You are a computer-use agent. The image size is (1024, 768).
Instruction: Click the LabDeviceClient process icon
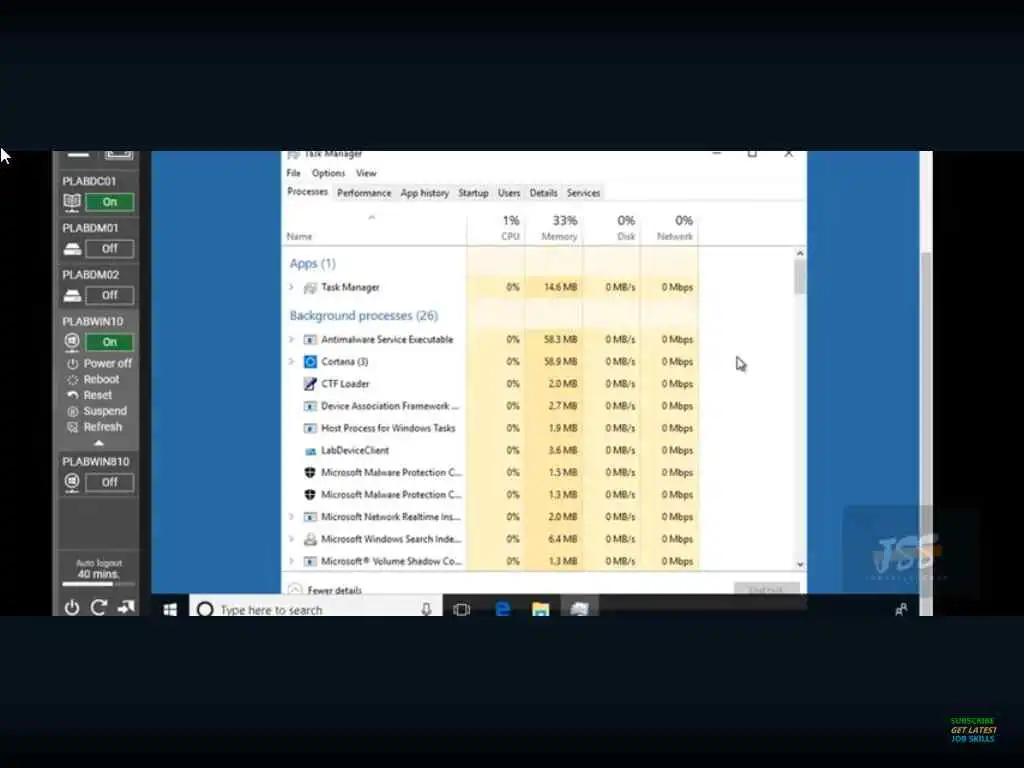point(310,451)
